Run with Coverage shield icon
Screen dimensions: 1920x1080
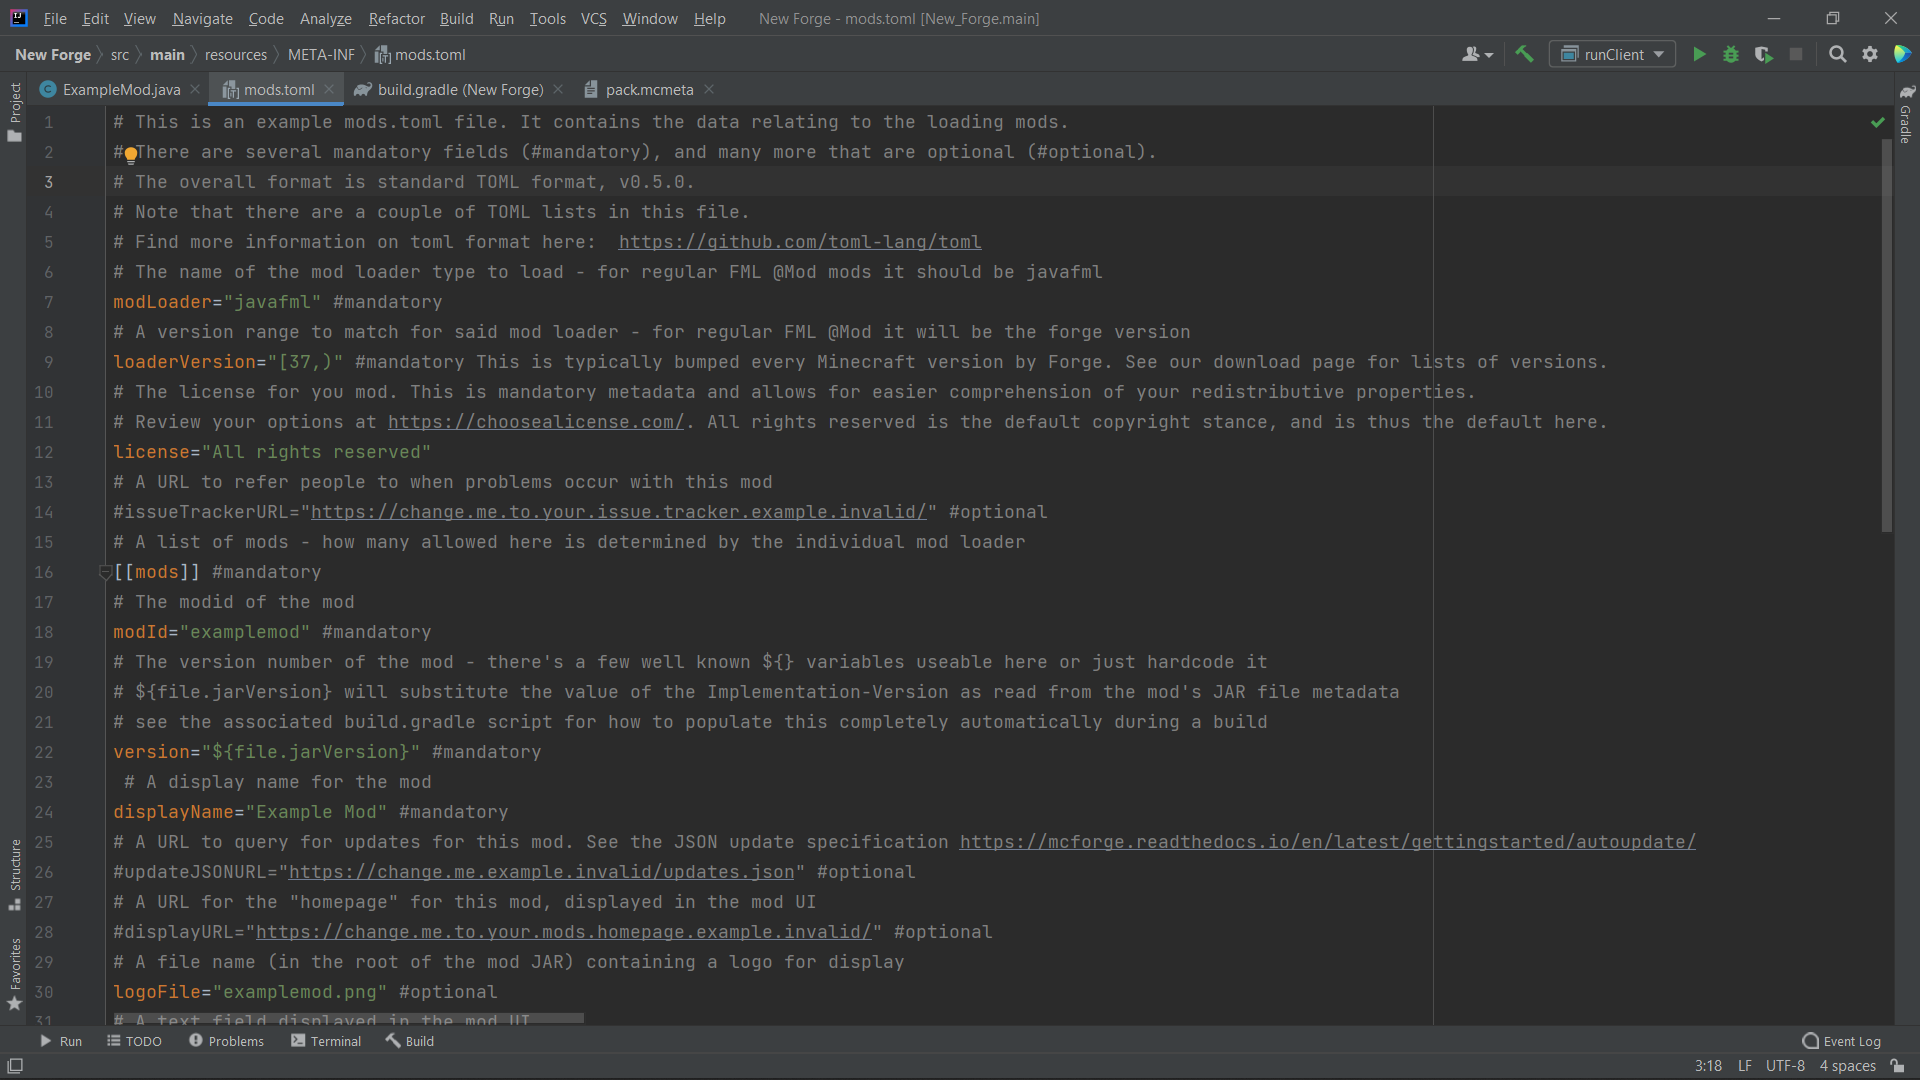1763,55
